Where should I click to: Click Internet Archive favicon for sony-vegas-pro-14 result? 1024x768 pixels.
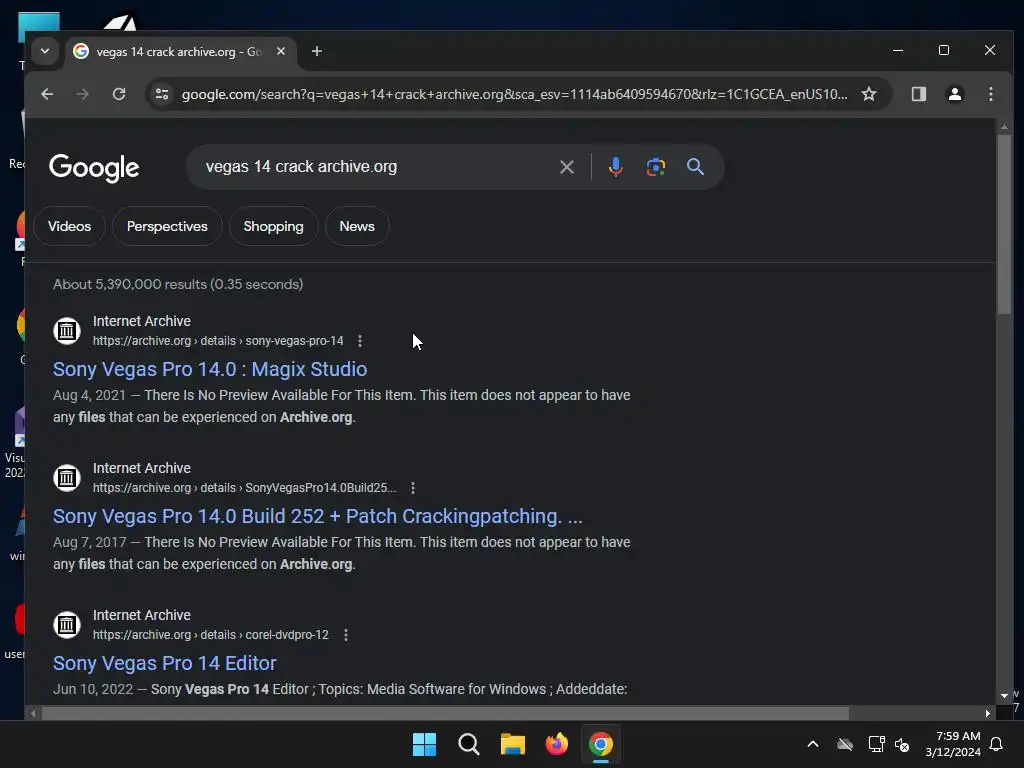pos(67,330)
